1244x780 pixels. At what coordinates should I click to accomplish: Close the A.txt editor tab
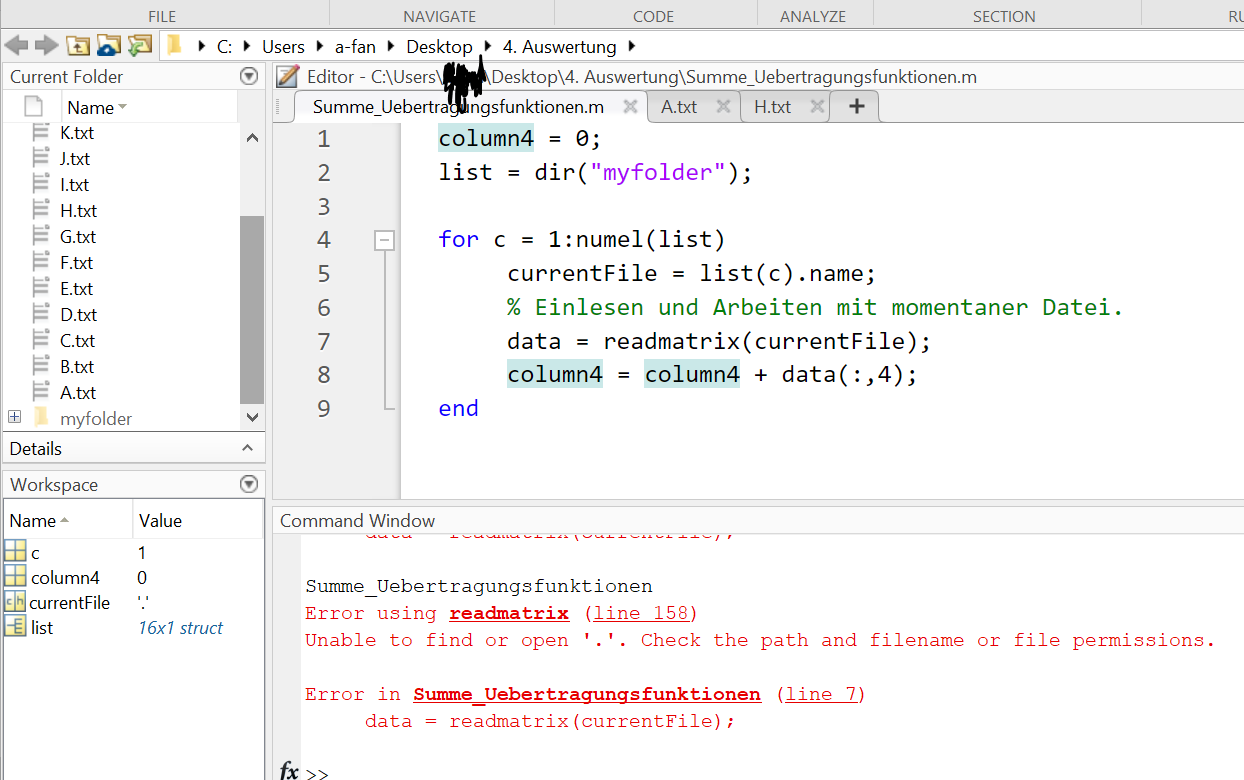coord(723,107)
